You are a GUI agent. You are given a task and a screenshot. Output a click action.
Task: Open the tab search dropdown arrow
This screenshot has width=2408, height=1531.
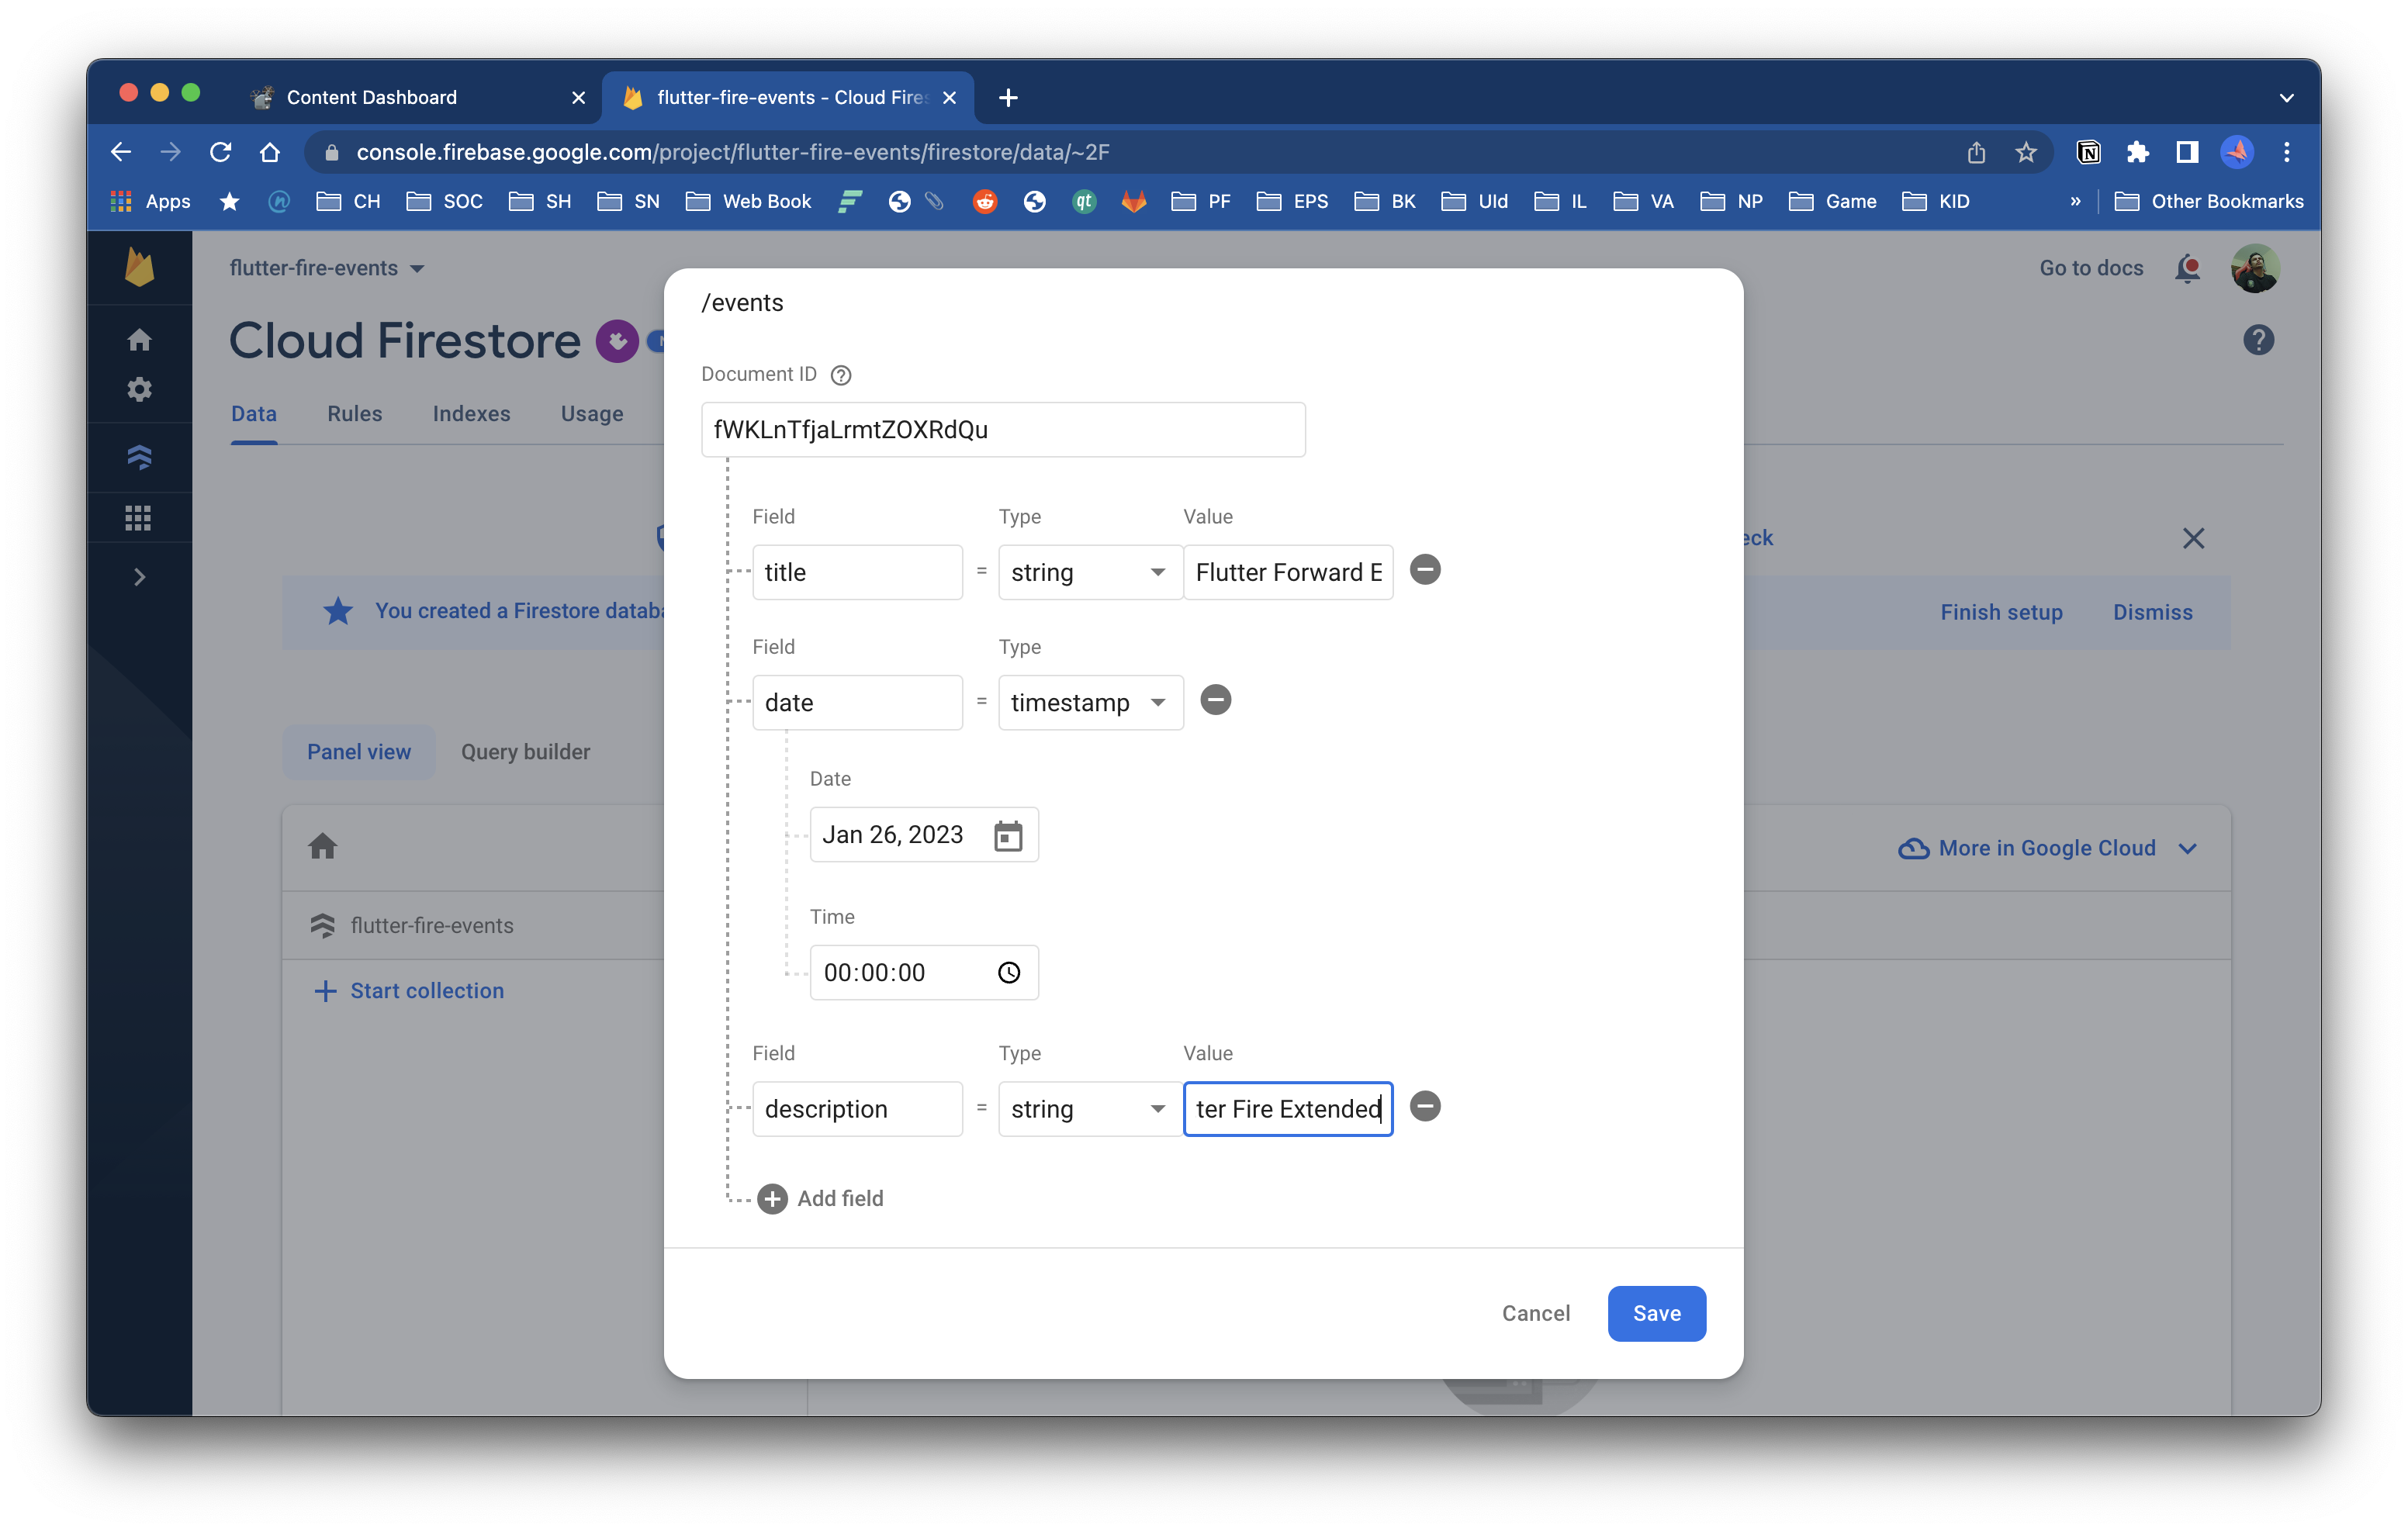[x=2286, y=97]
